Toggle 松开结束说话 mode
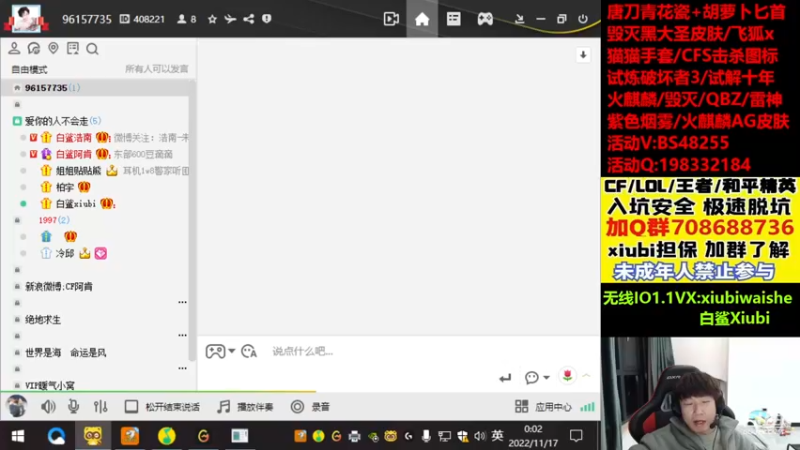 [163, 407]
